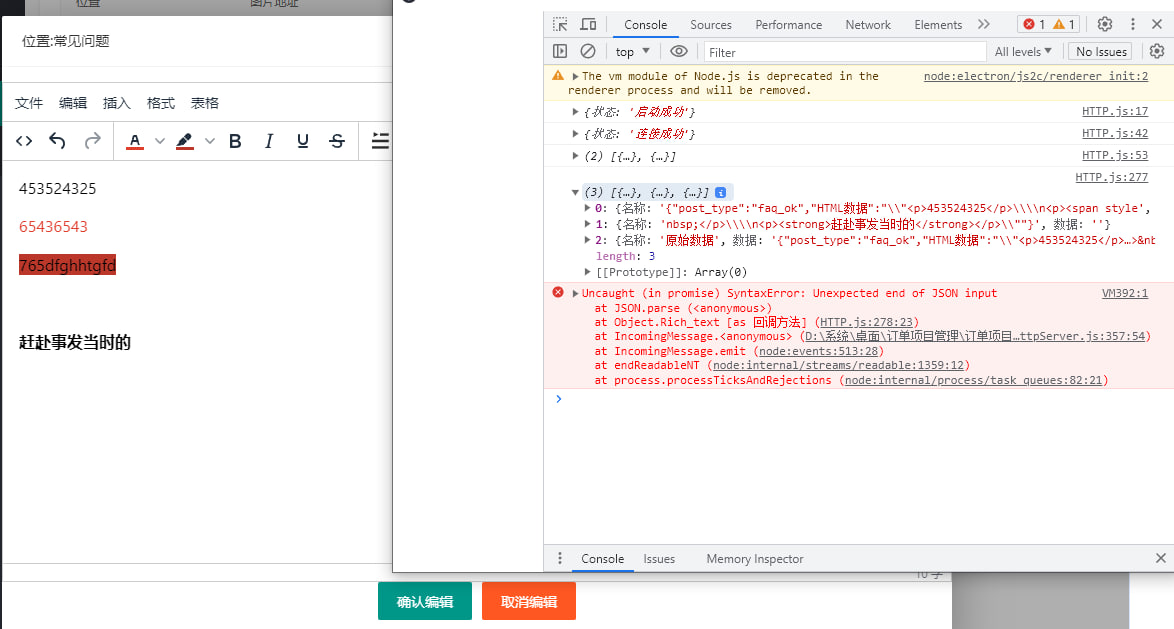The image size is (1174, 629).
Task: Open the 插入 menu
Action: (117, 103)
